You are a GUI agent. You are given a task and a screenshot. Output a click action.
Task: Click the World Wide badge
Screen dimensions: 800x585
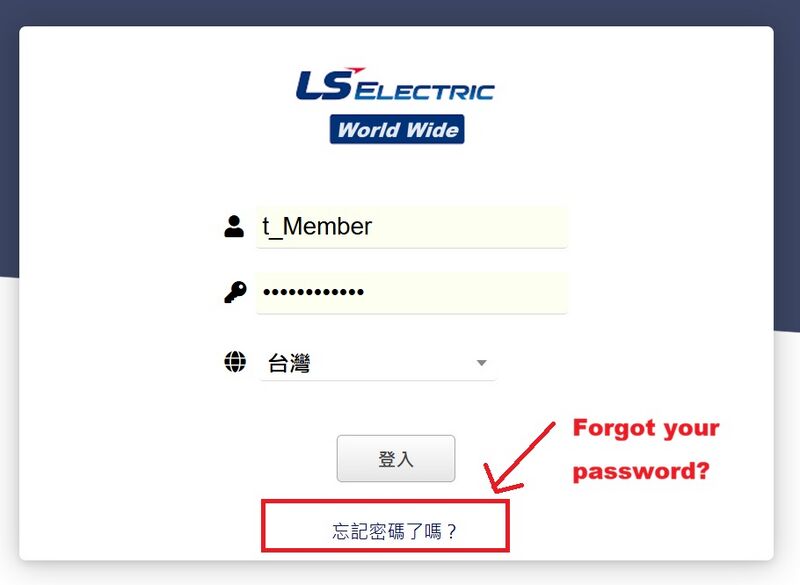397,129
